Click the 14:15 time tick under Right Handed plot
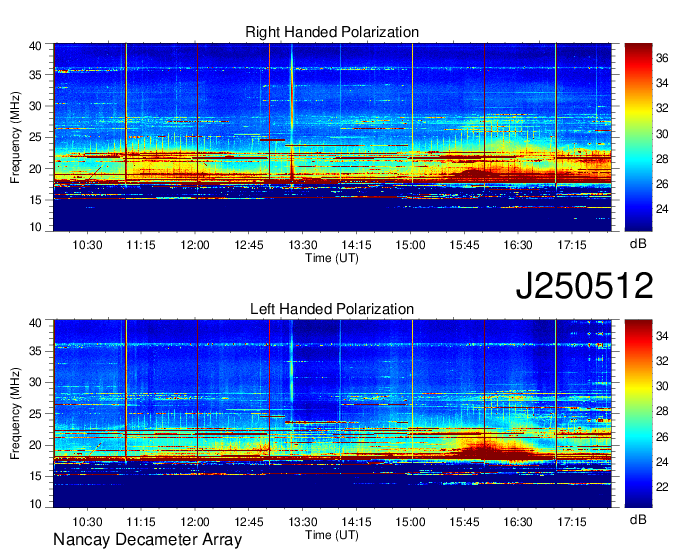 pyautogui.click(x=356, y=245)
